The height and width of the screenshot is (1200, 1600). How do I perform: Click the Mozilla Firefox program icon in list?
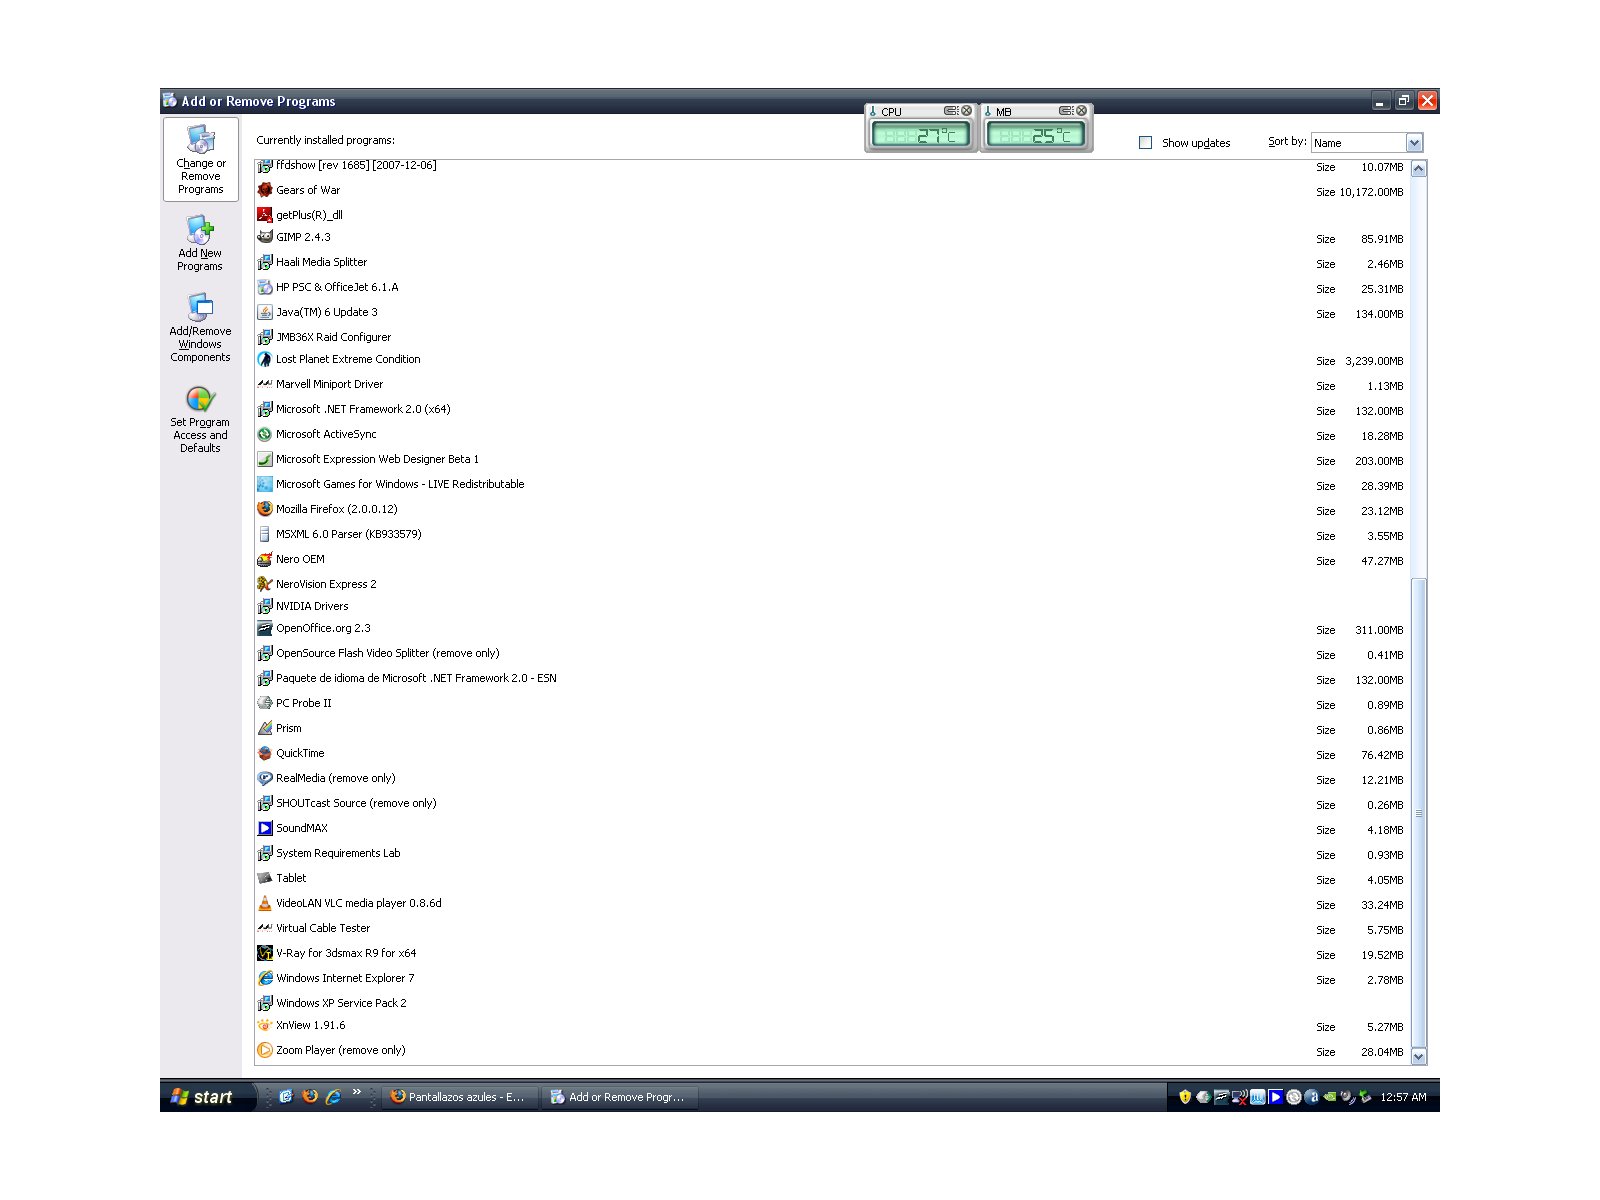(x=265, y=509)
